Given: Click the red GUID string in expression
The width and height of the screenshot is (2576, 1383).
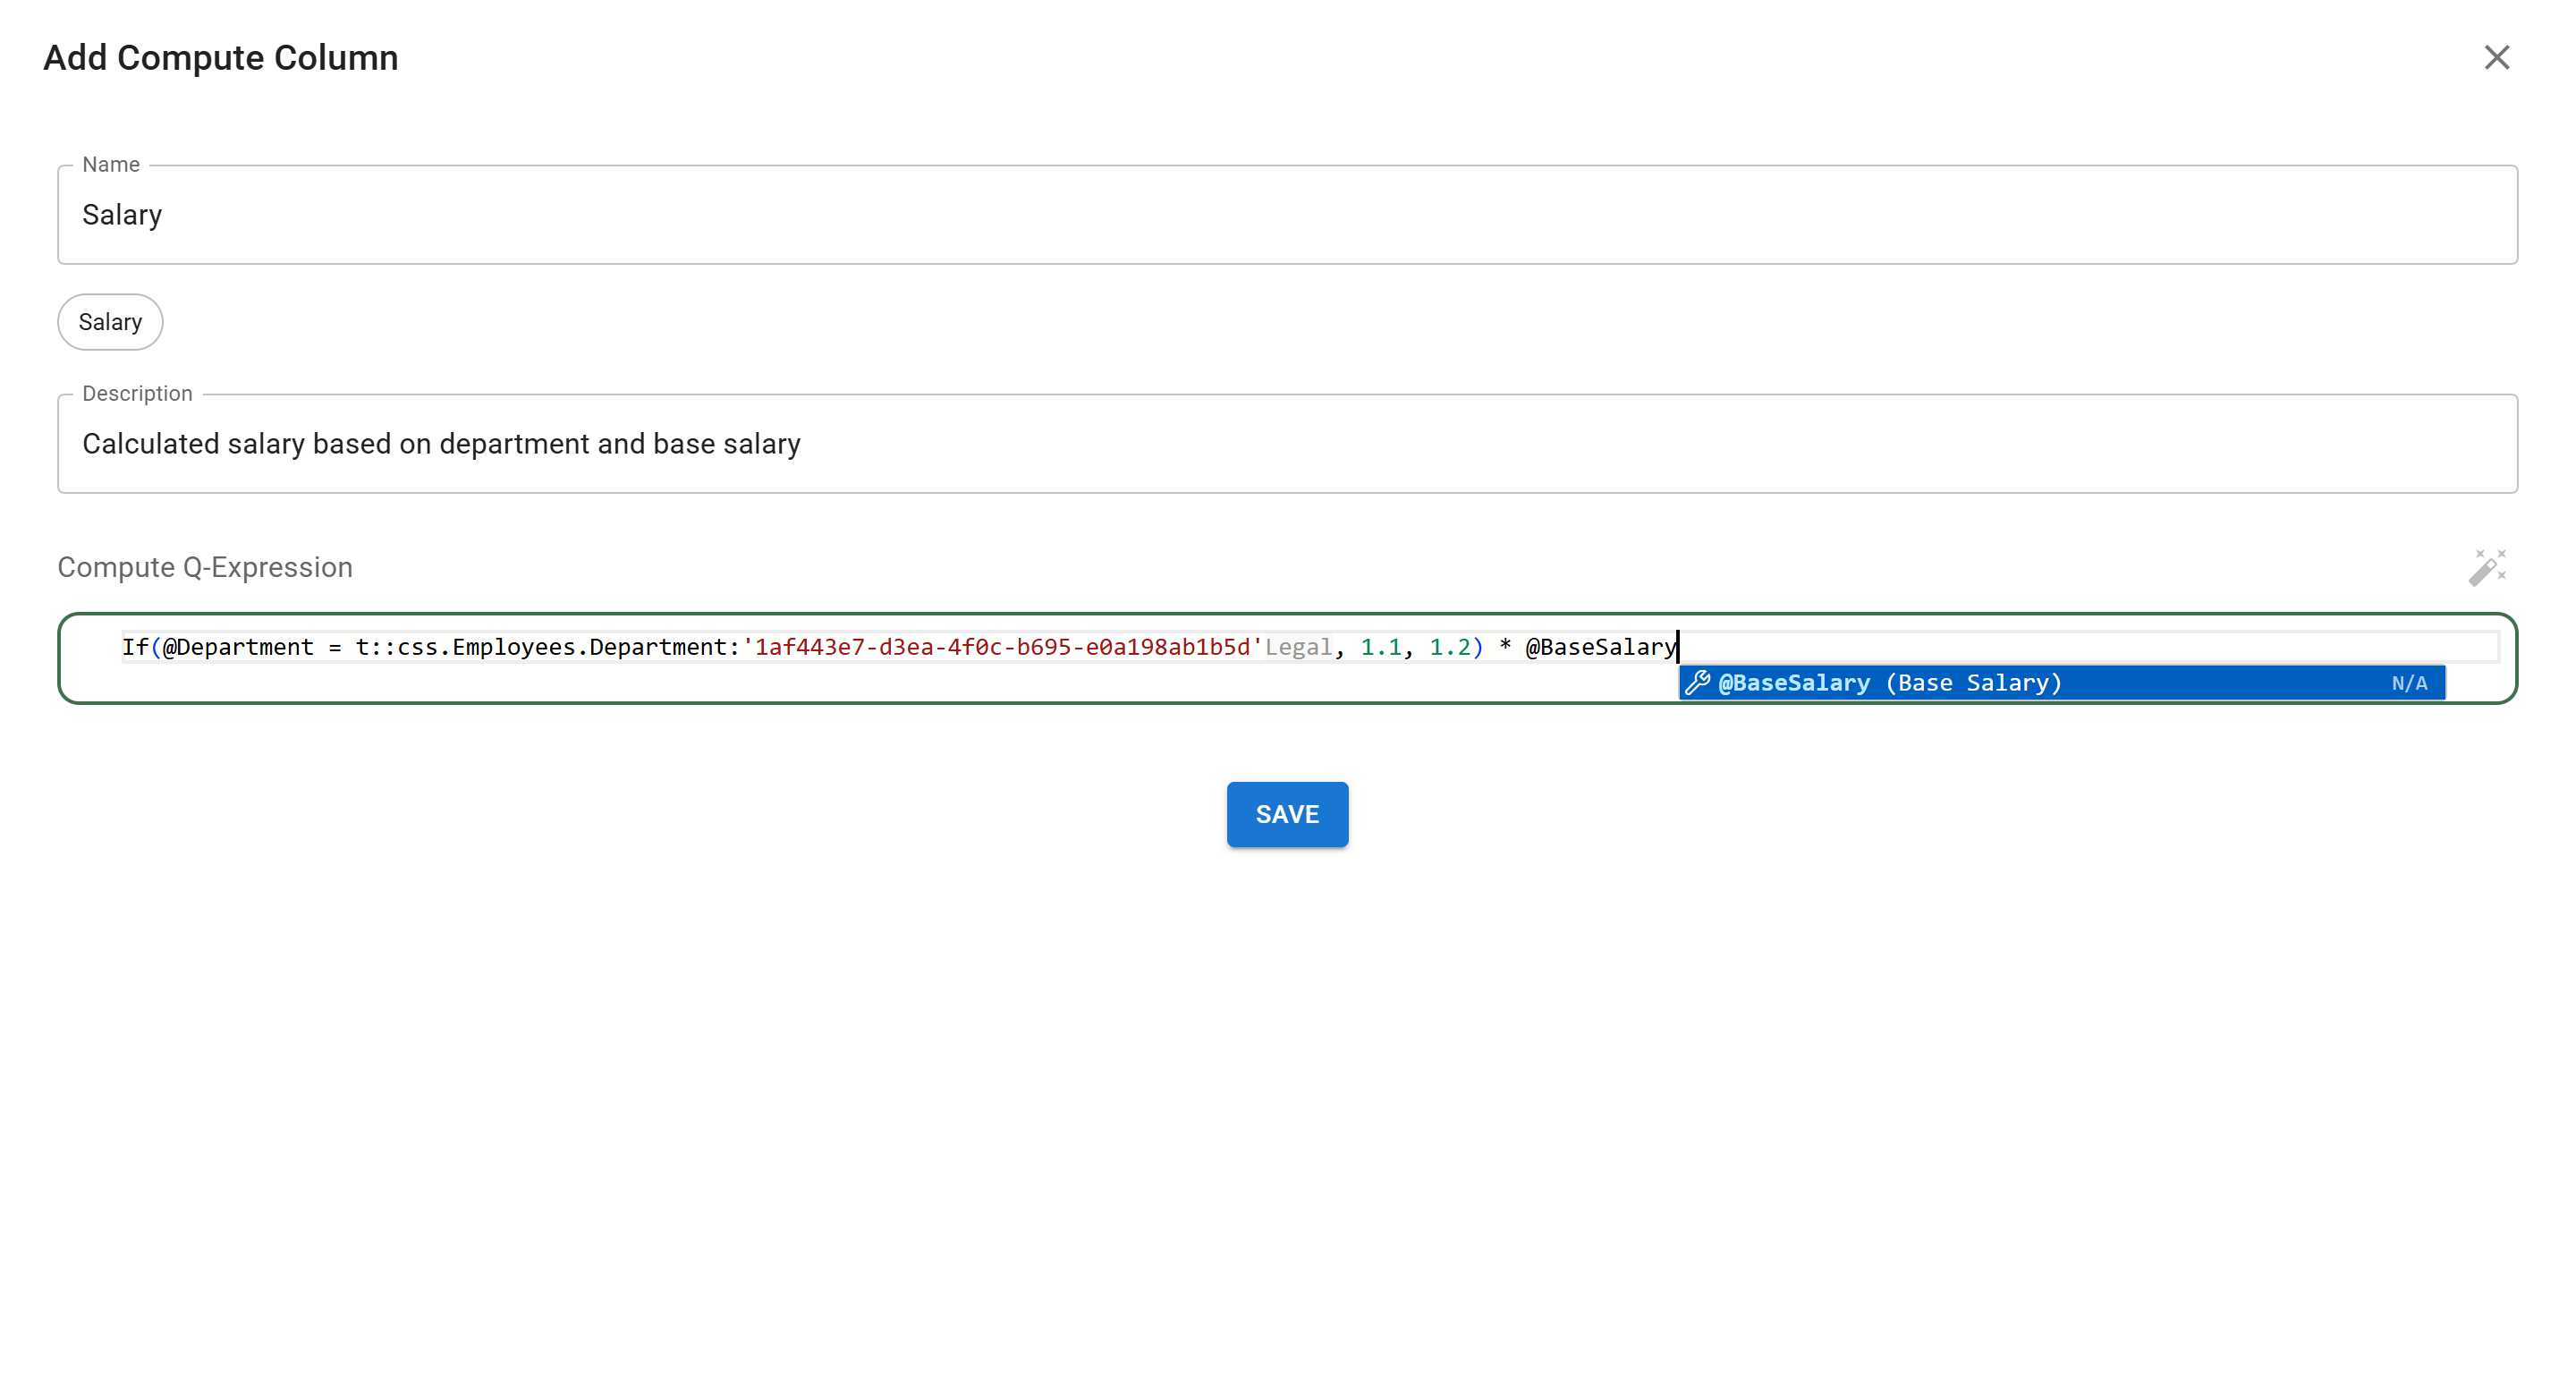Looking at the screenshot, I should (x=1000, y=647).
